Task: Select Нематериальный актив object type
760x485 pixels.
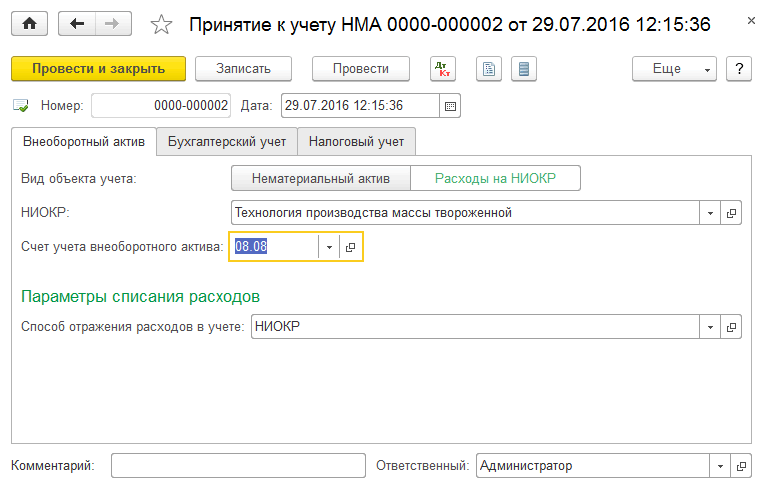Action: click(321, 178)
